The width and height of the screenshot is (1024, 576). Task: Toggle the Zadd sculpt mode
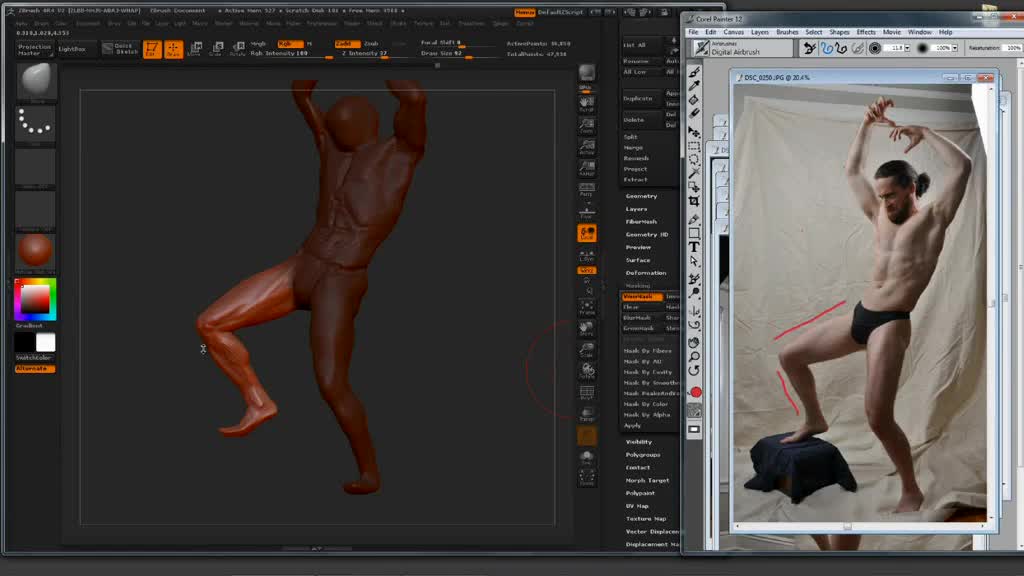pos(346,44)
